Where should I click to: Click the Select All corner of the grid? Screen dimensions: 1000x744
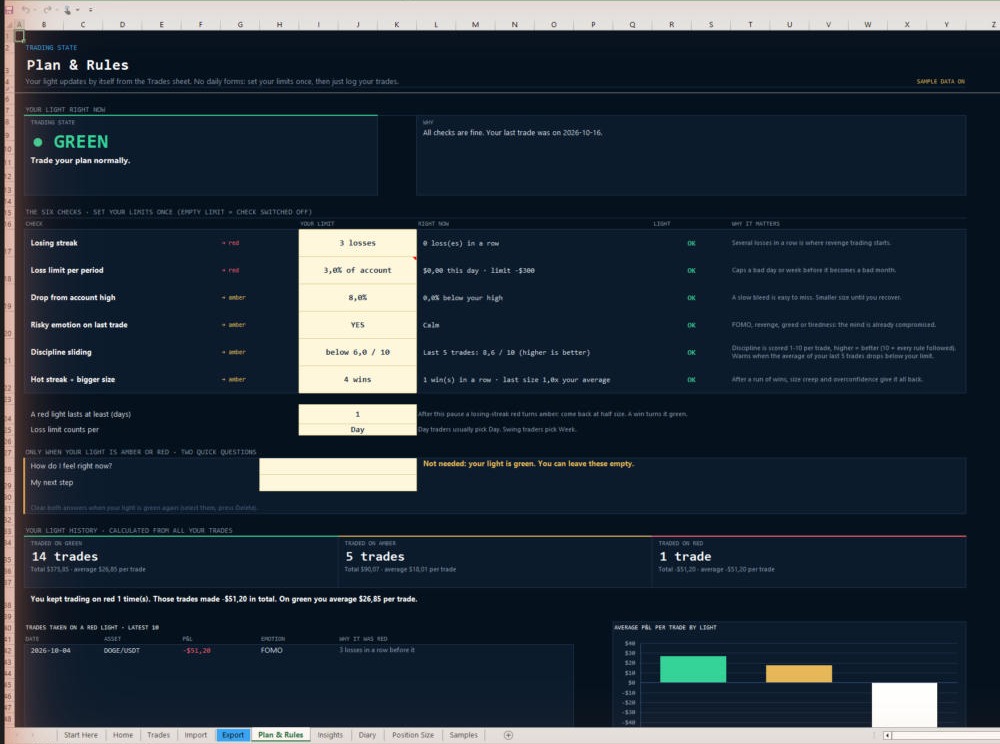[9, 24]
